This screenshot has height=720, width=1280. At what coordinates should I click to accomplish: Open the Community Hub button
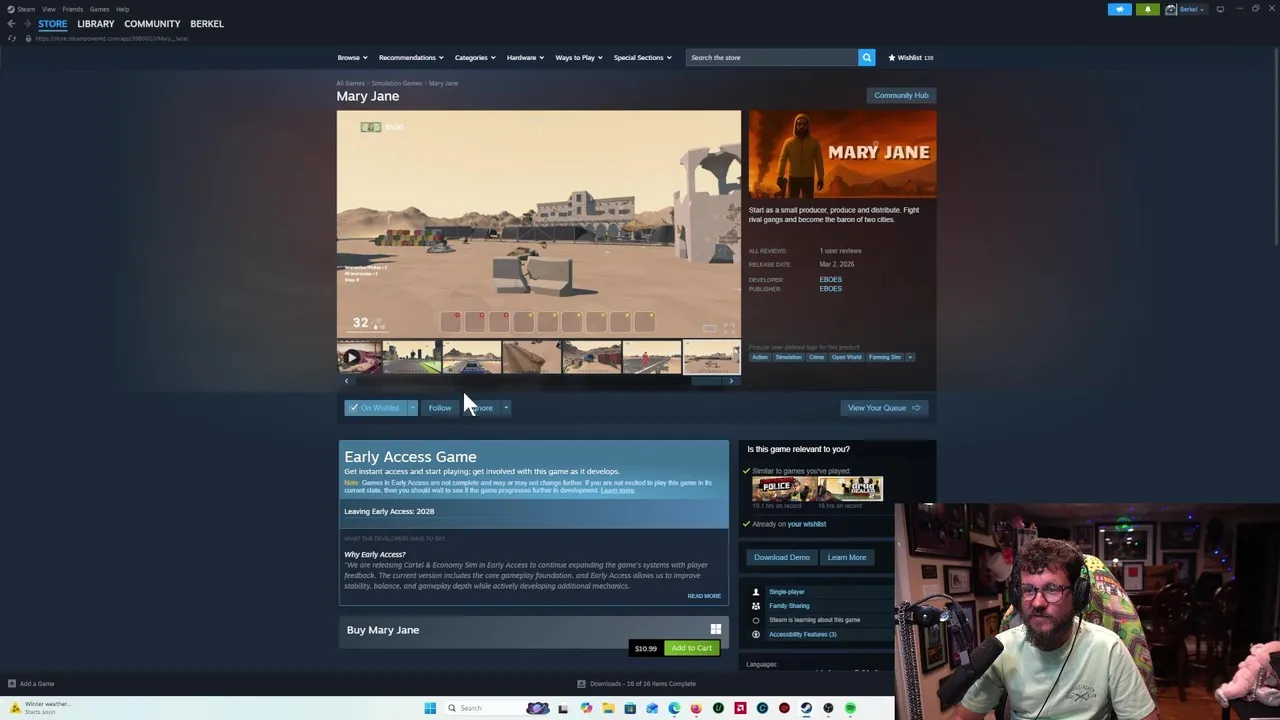click(x=901, y=95)
